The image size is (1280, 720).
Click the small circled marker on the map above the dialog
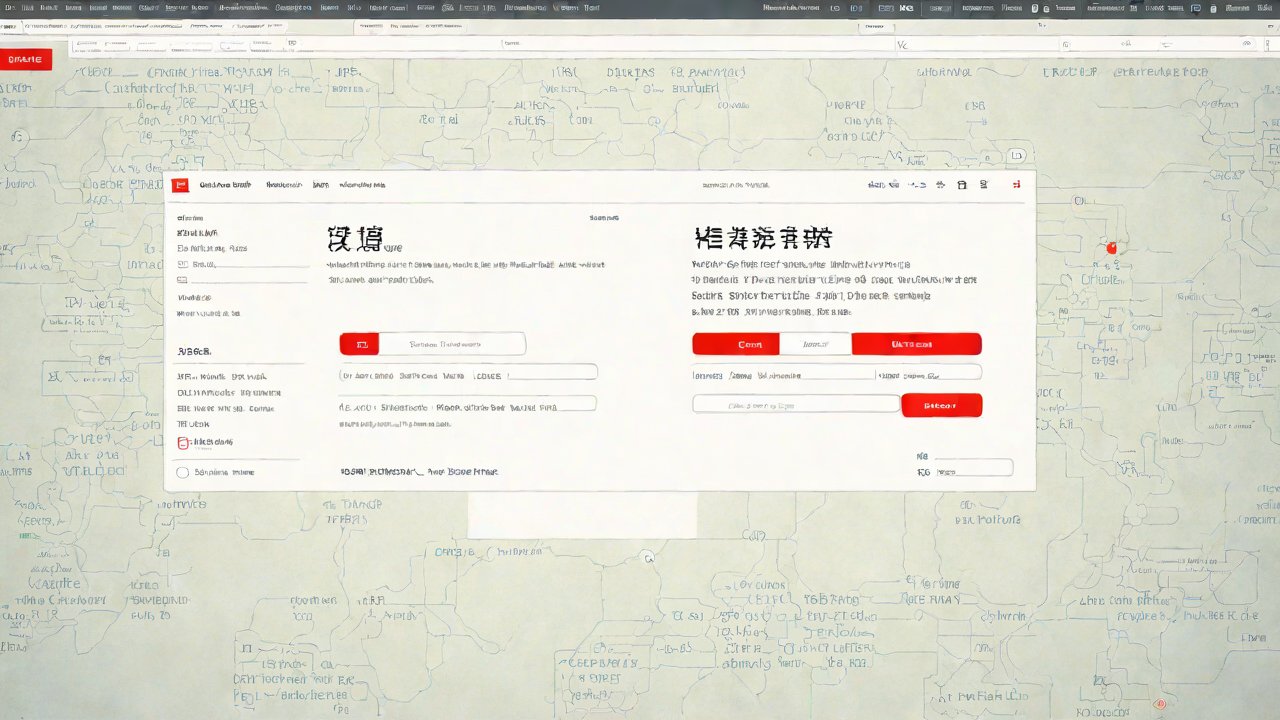pyautogui.click(x=1017, y=156)
